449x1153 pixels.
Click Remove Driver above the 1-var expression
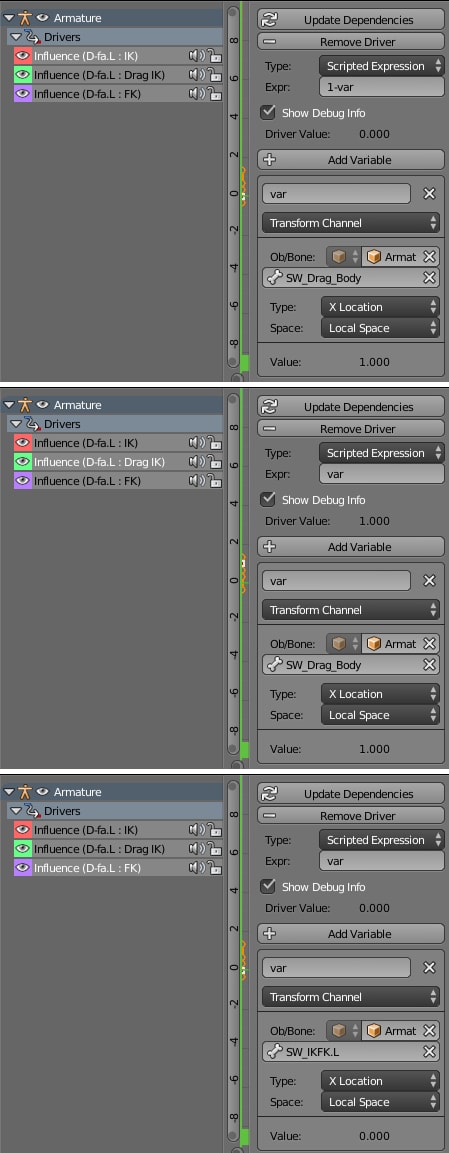point(351,42)
